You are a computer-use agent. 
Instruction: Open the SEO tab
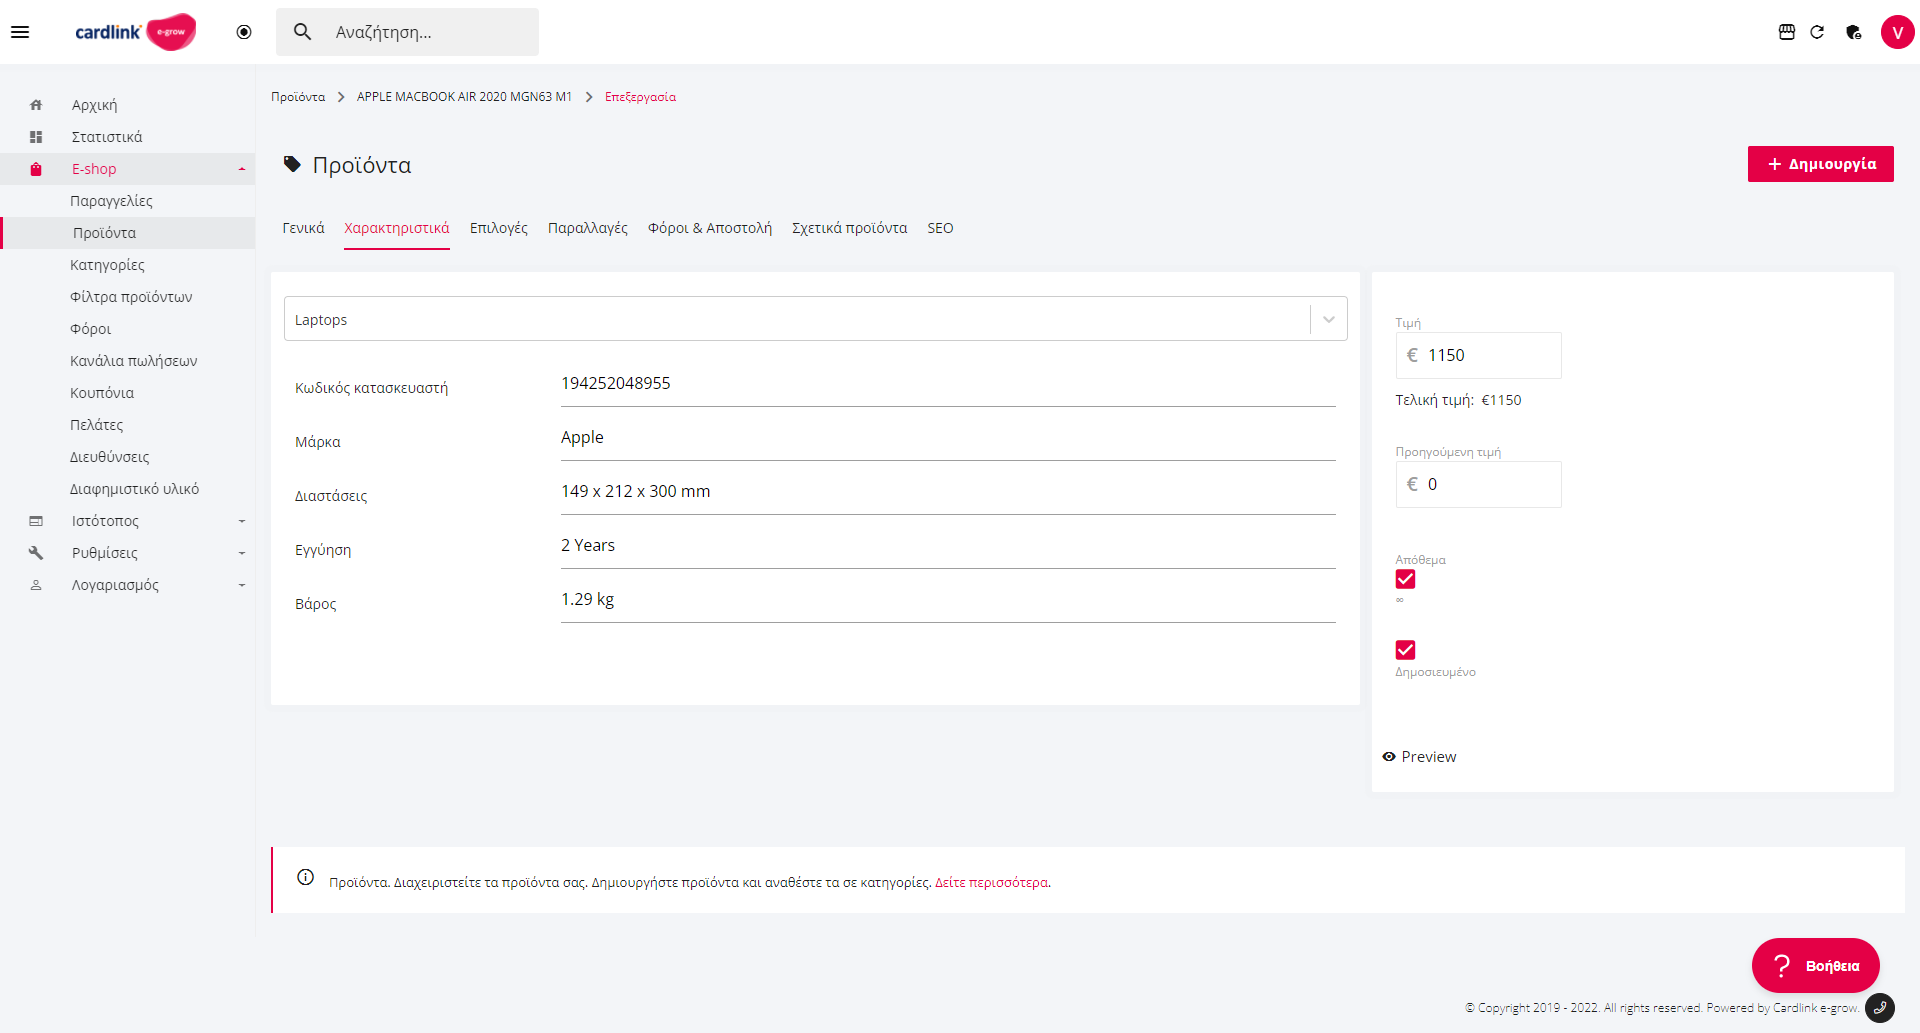coord(940,228)
